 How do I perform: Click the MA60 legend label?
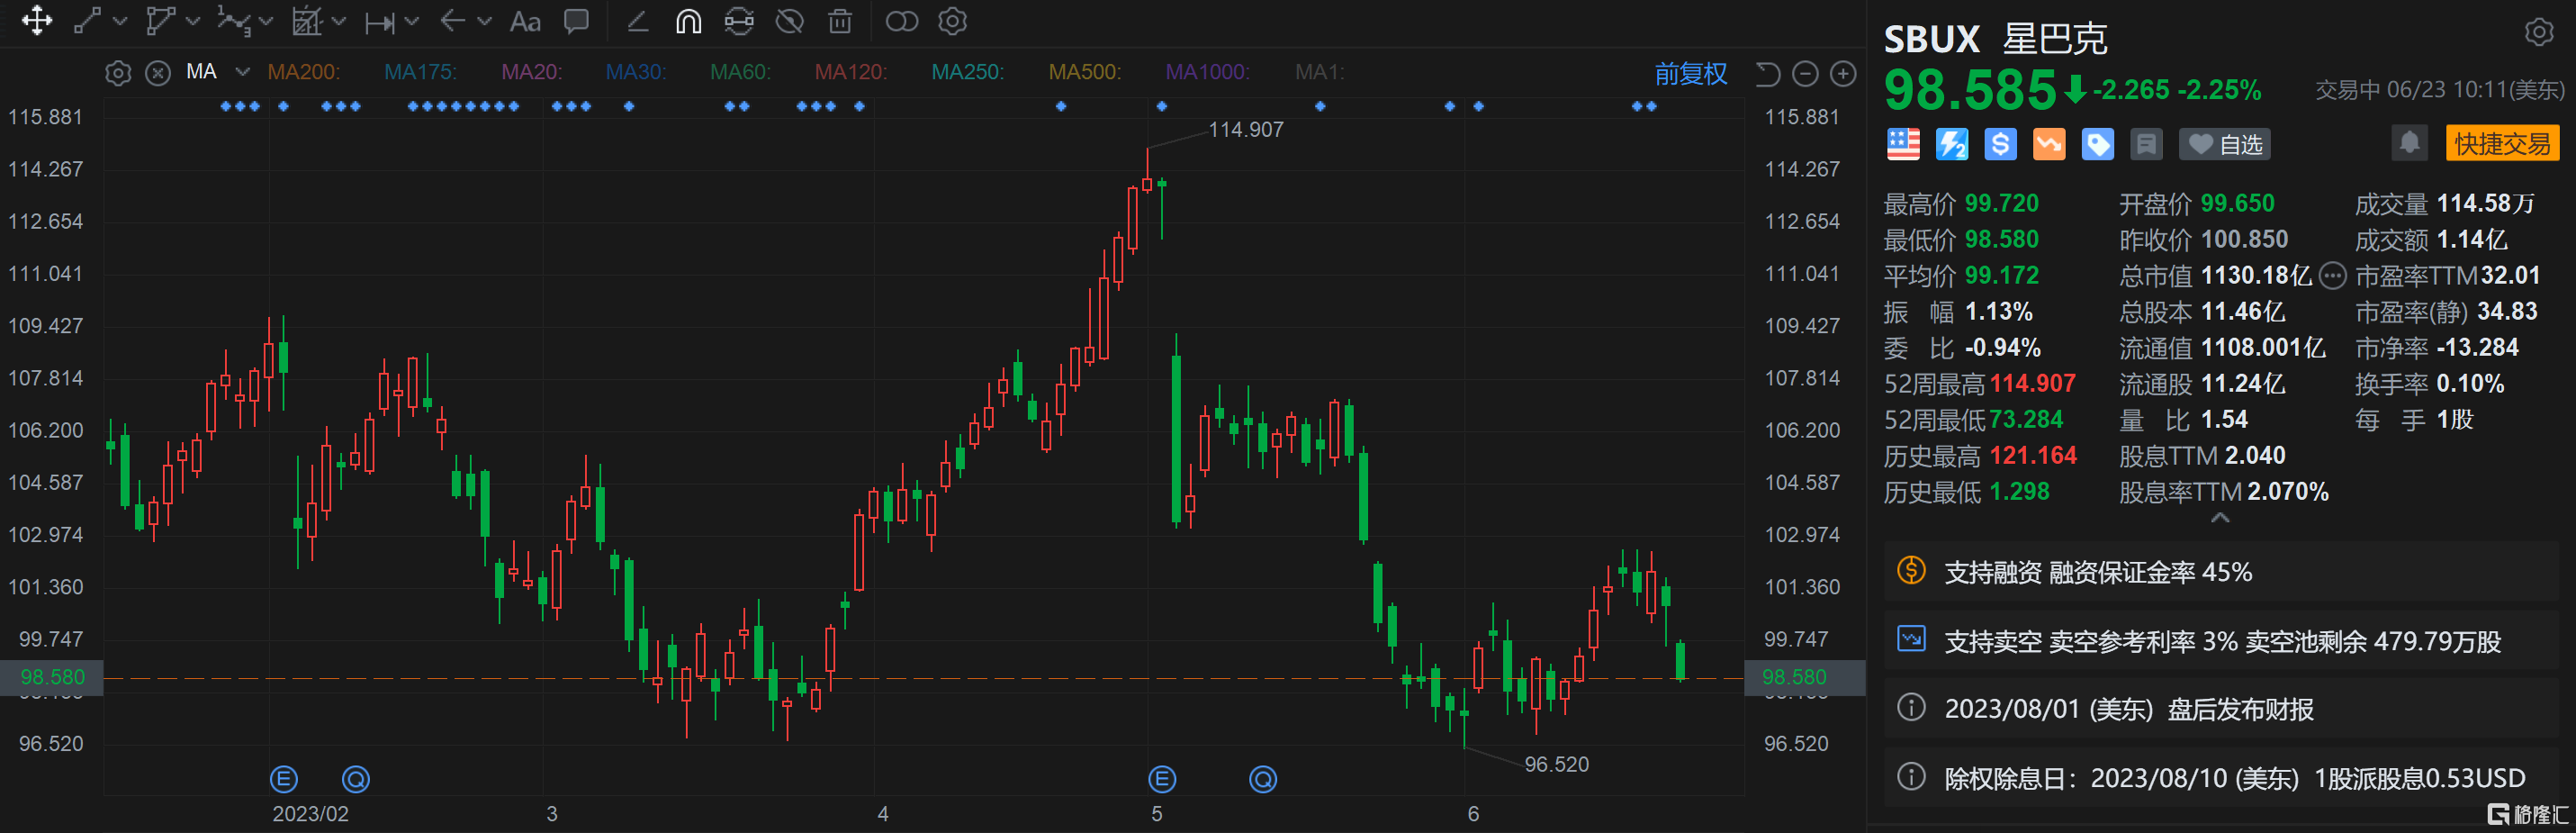pos(741,72)
